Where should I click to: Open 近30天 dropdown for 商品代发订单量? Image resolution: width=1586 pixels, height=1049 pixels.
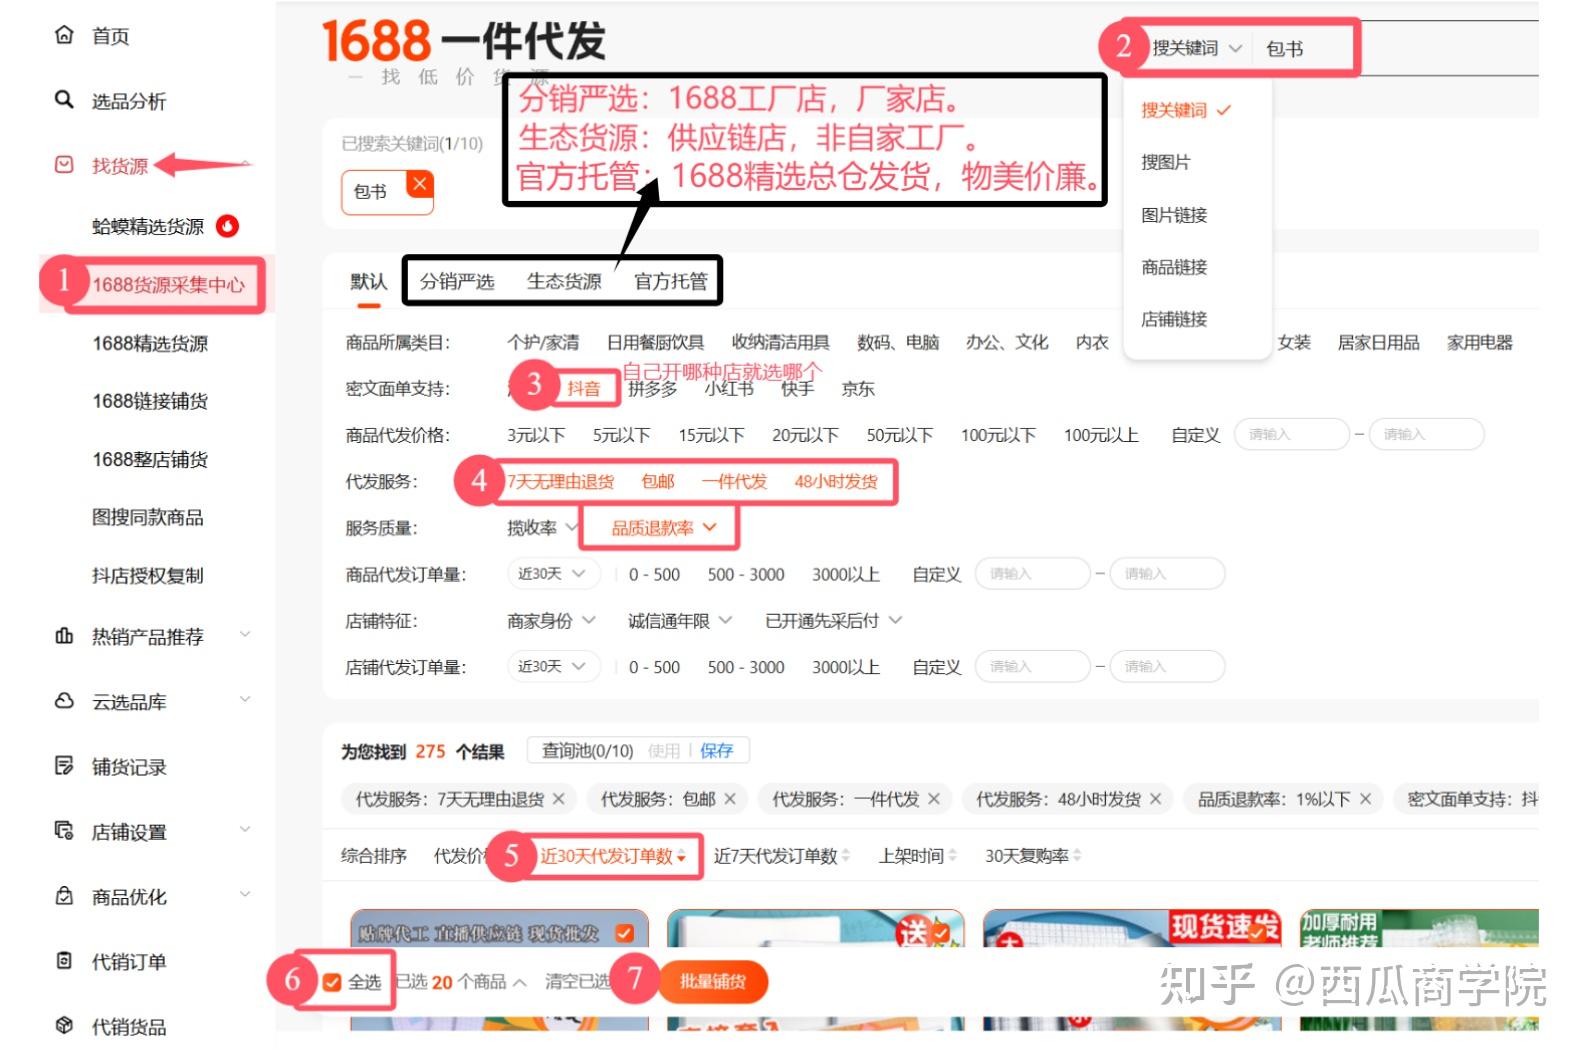point(553,574)
